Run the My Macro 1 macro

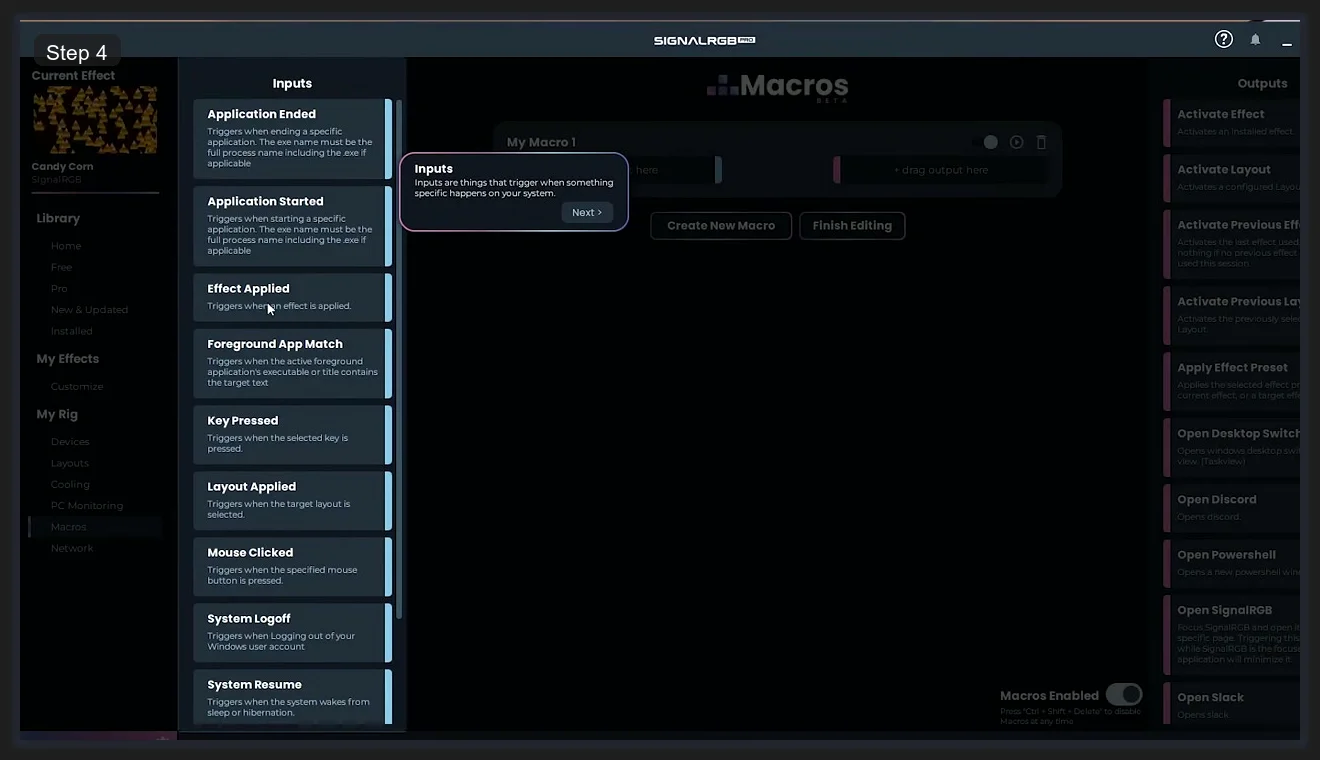coord(1016,142)
